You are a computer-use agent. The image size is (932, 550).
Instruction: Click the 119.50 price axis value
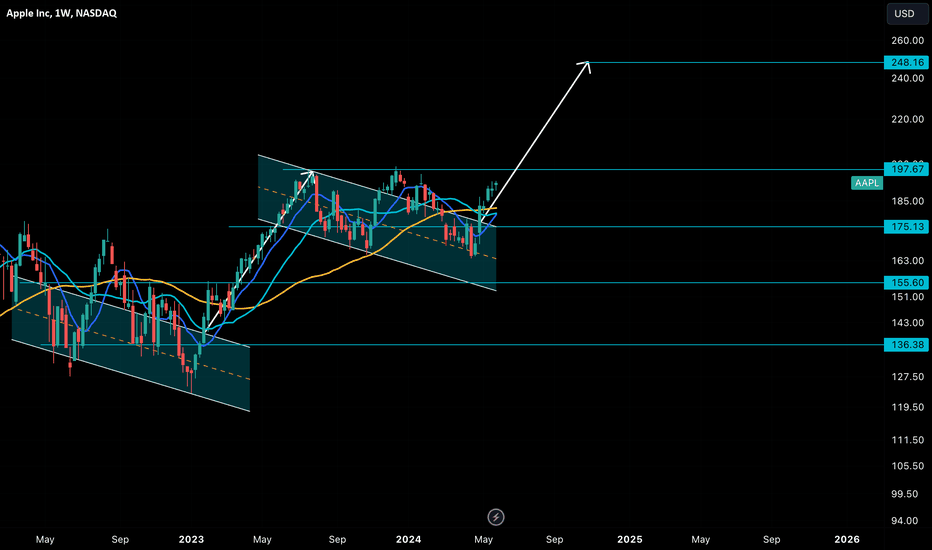908,407
